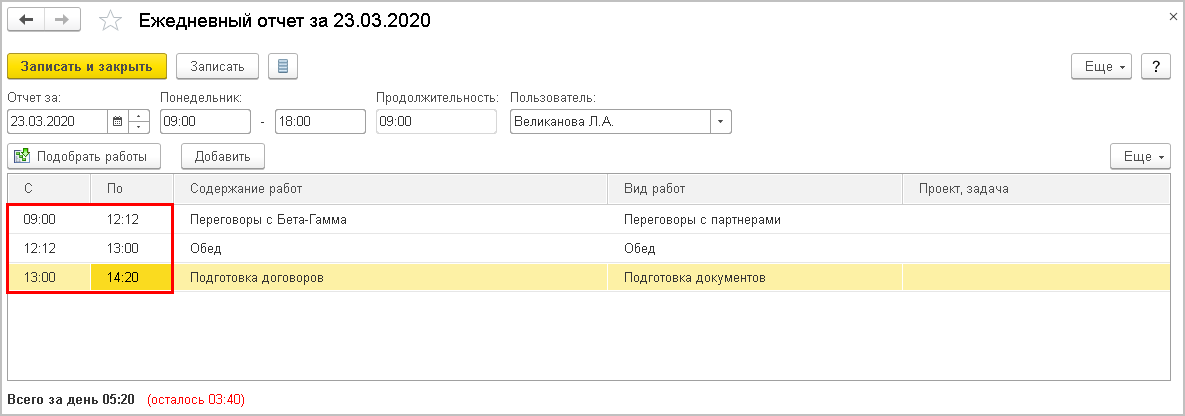Click the forward navigation arrow
Screen dimensions: 1185x416
point(62,20)
